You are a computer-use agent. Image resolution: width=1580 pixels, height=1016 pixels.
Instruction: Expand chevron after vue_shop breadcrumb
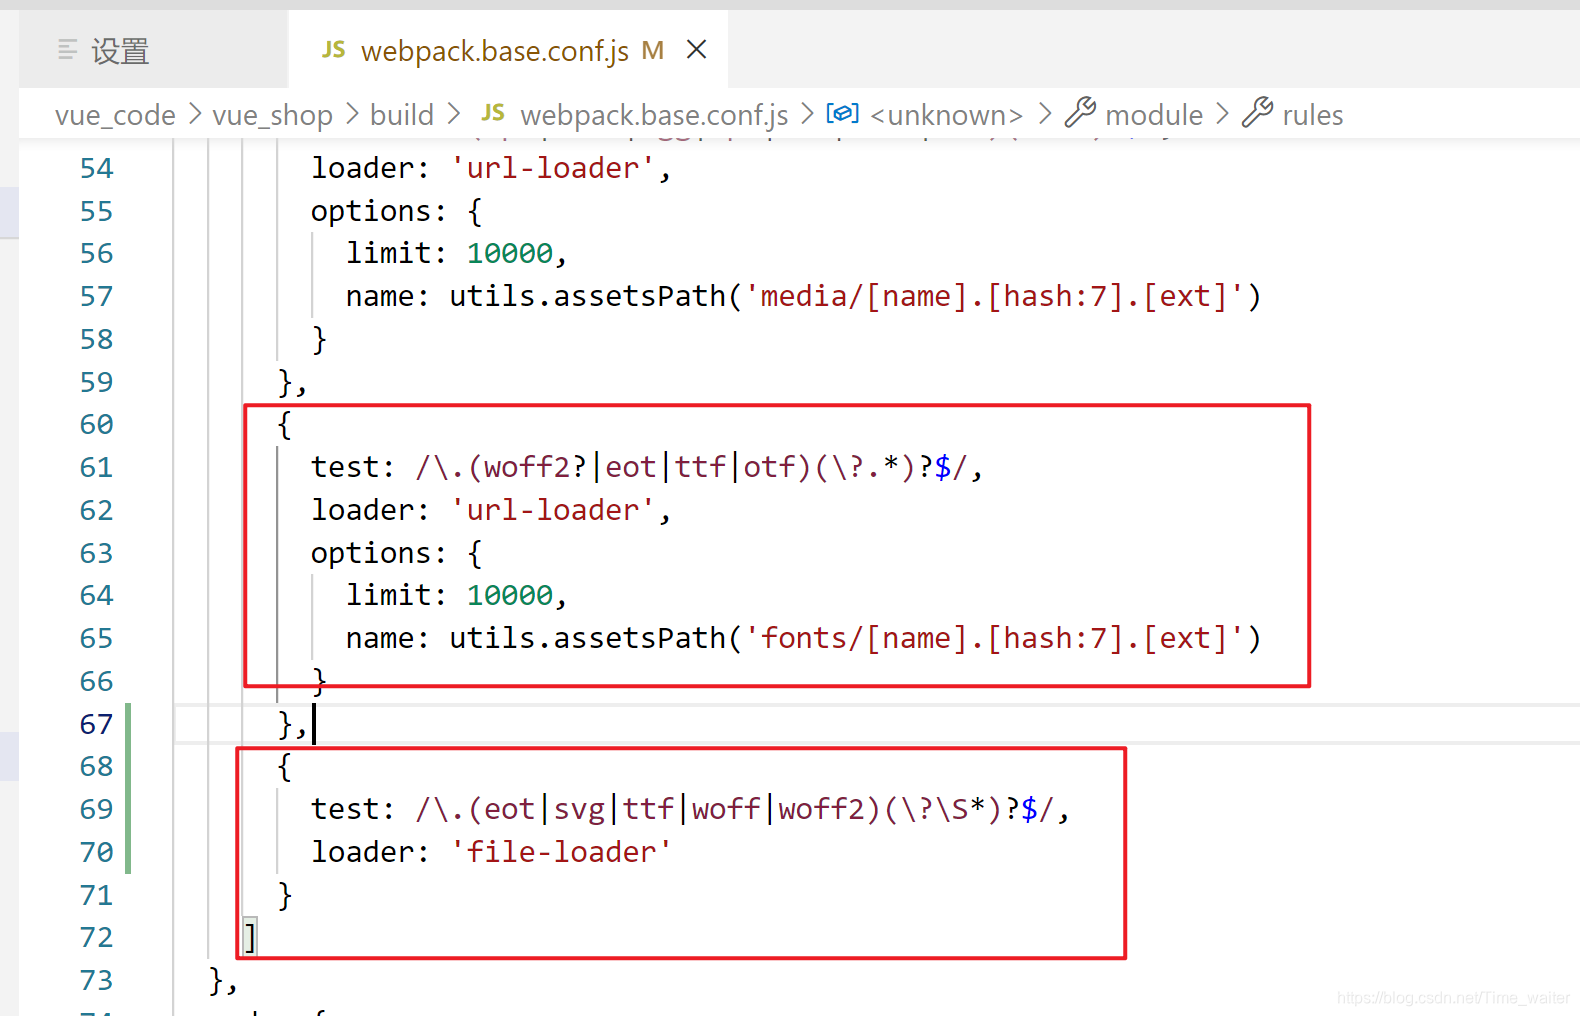pyautogui.click(x=352, y=114)
